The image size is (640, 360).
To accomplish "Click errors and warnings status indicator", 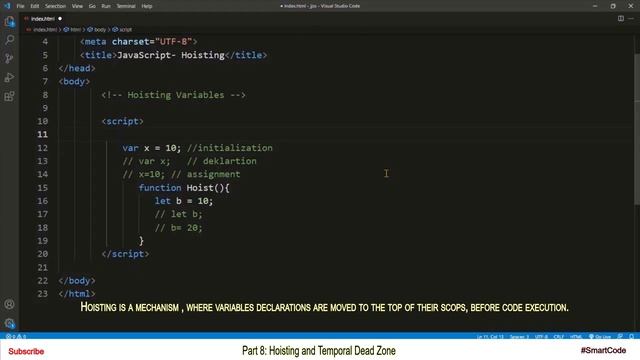I will (x=16, y=337).
